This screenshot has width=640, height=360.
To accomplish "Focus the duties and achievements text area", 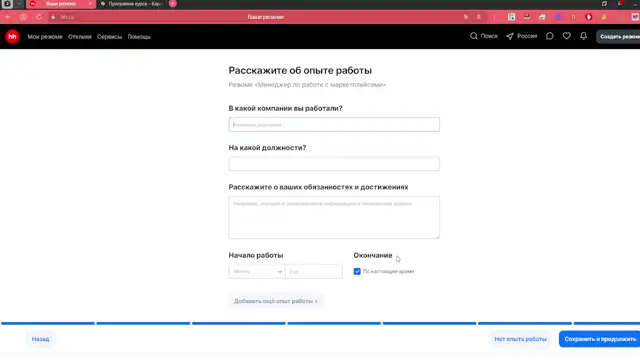I will point(334,217).
